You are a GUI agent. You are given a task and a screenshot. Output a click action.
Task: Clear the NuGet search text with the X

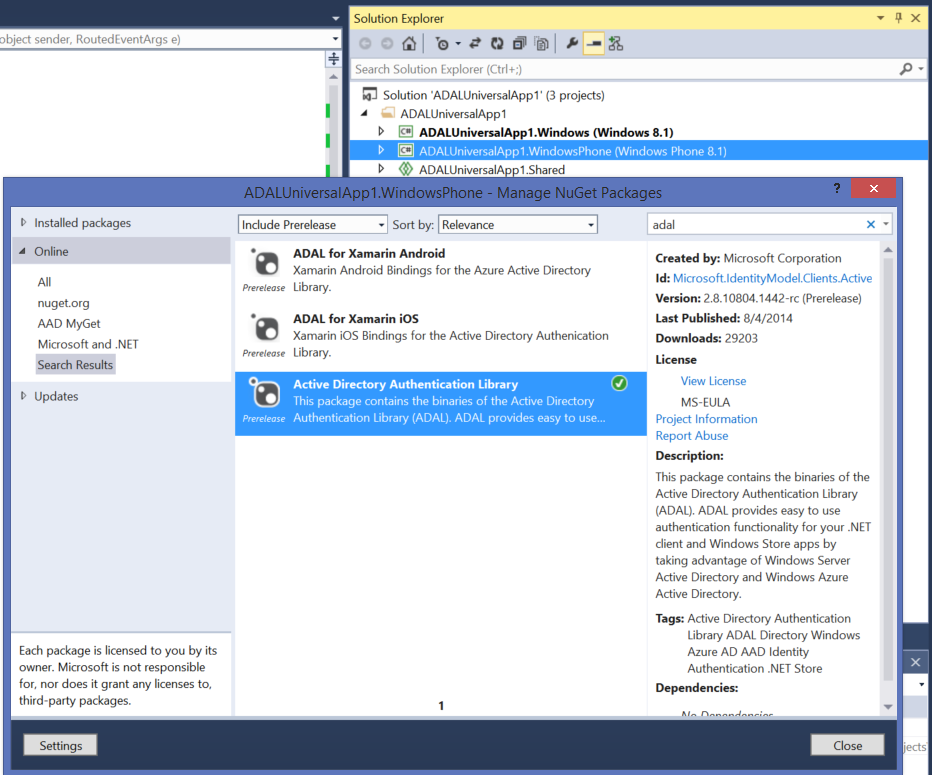871,224
